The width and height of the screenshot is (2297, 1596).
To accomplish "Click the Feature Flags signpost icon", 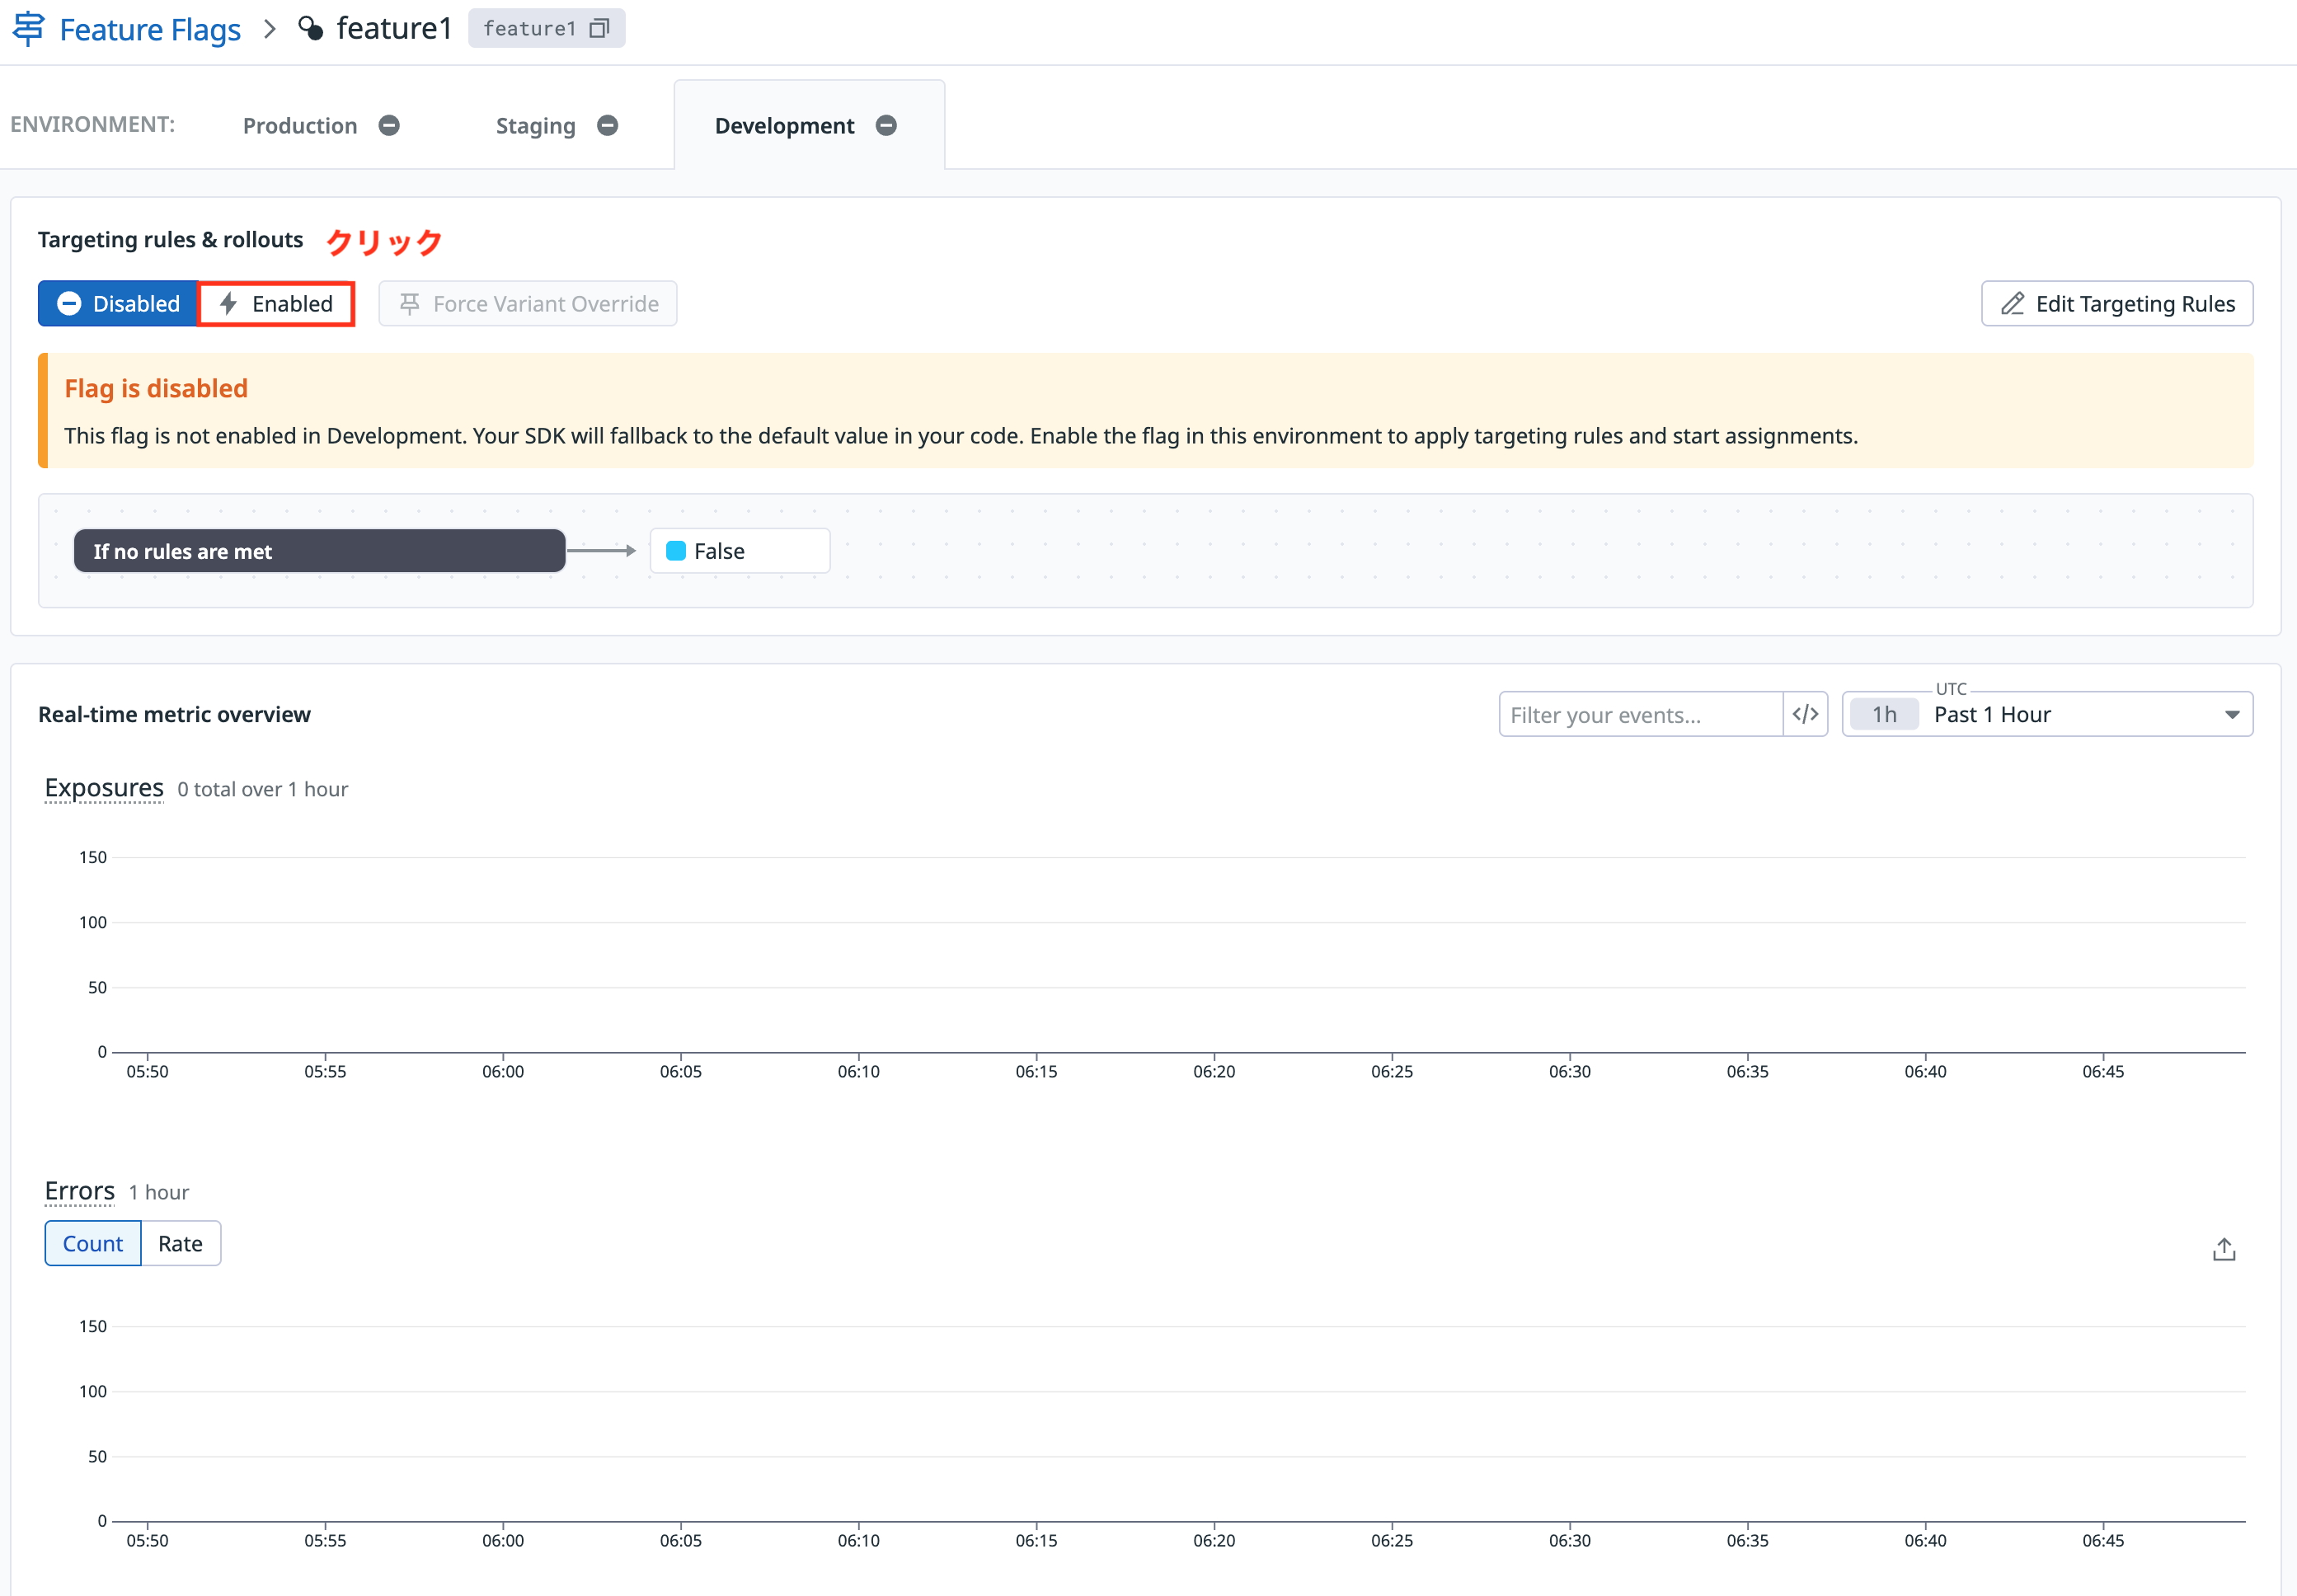I will [x=28, y=29].
